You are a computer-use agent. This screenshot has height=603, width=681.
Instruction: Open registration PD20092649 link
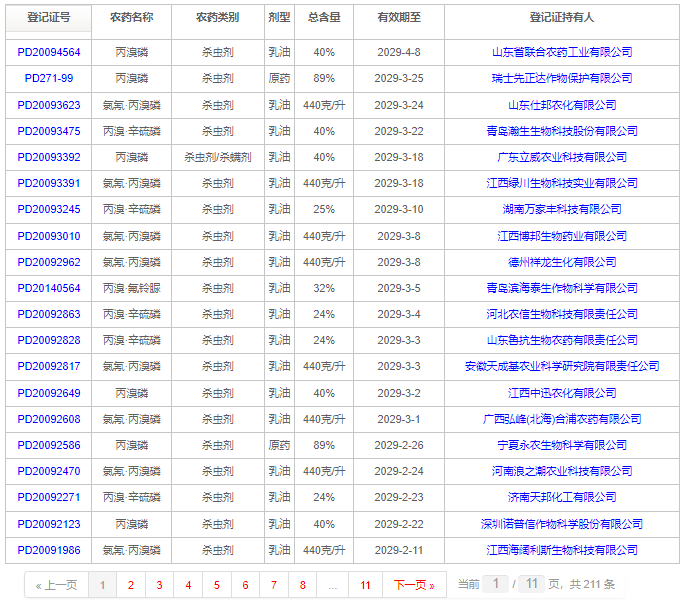pyautogui.click(x=49, y=394)
